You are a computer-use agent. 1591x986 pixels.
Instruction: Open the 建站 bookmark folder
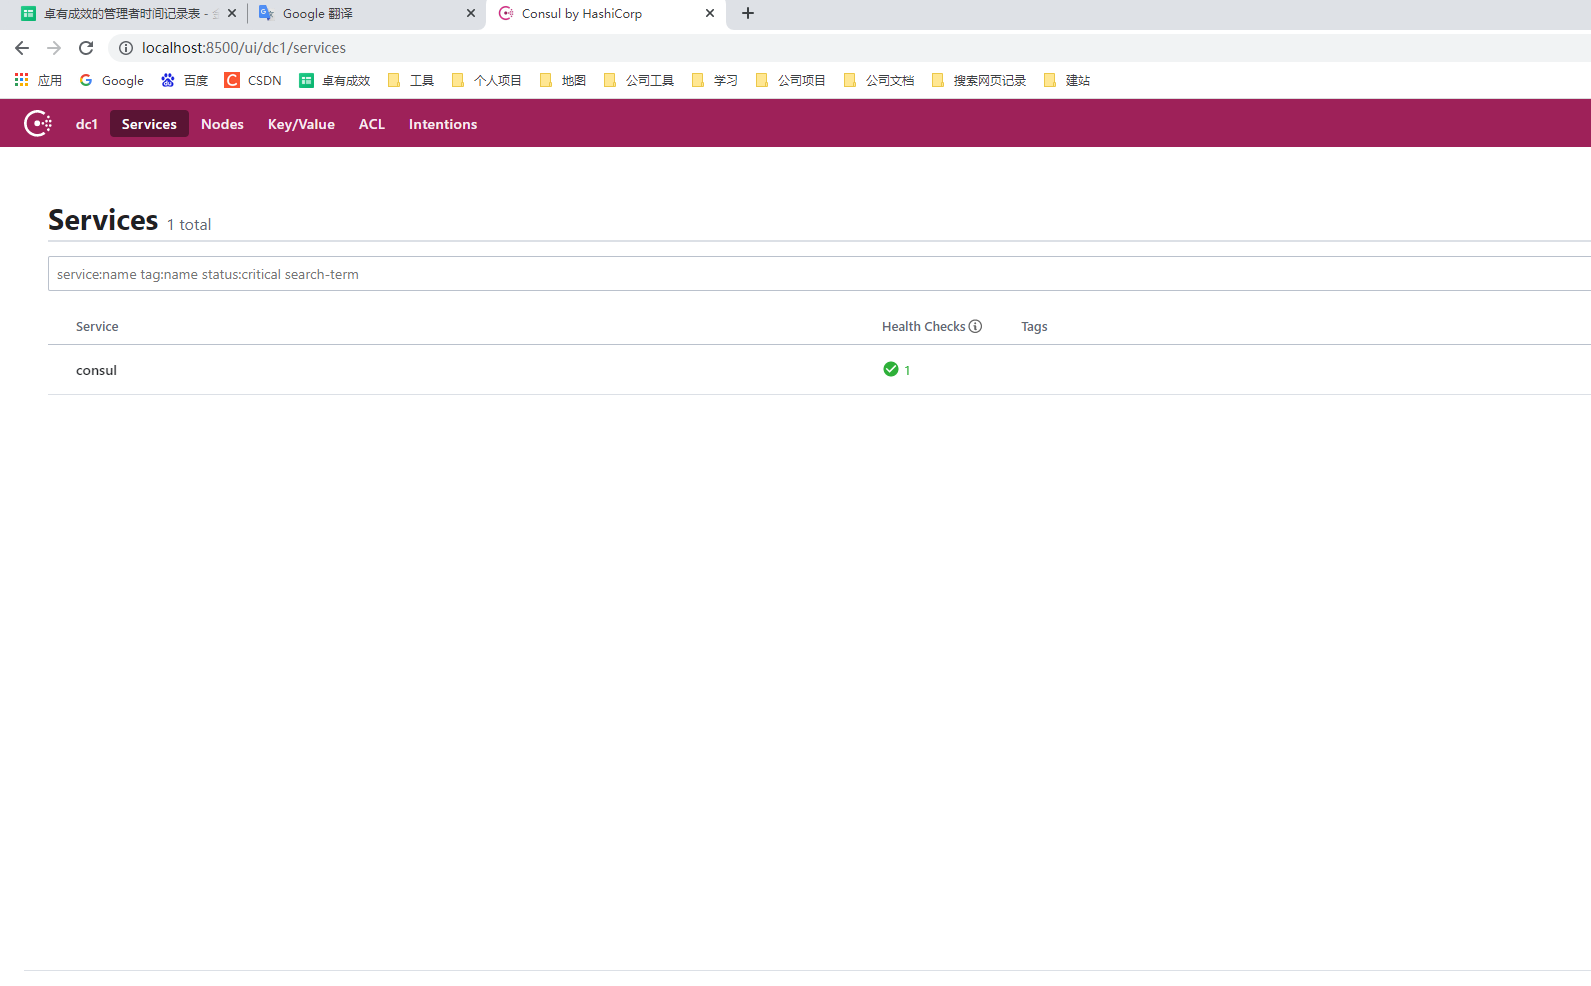[x=1067, y=80]
